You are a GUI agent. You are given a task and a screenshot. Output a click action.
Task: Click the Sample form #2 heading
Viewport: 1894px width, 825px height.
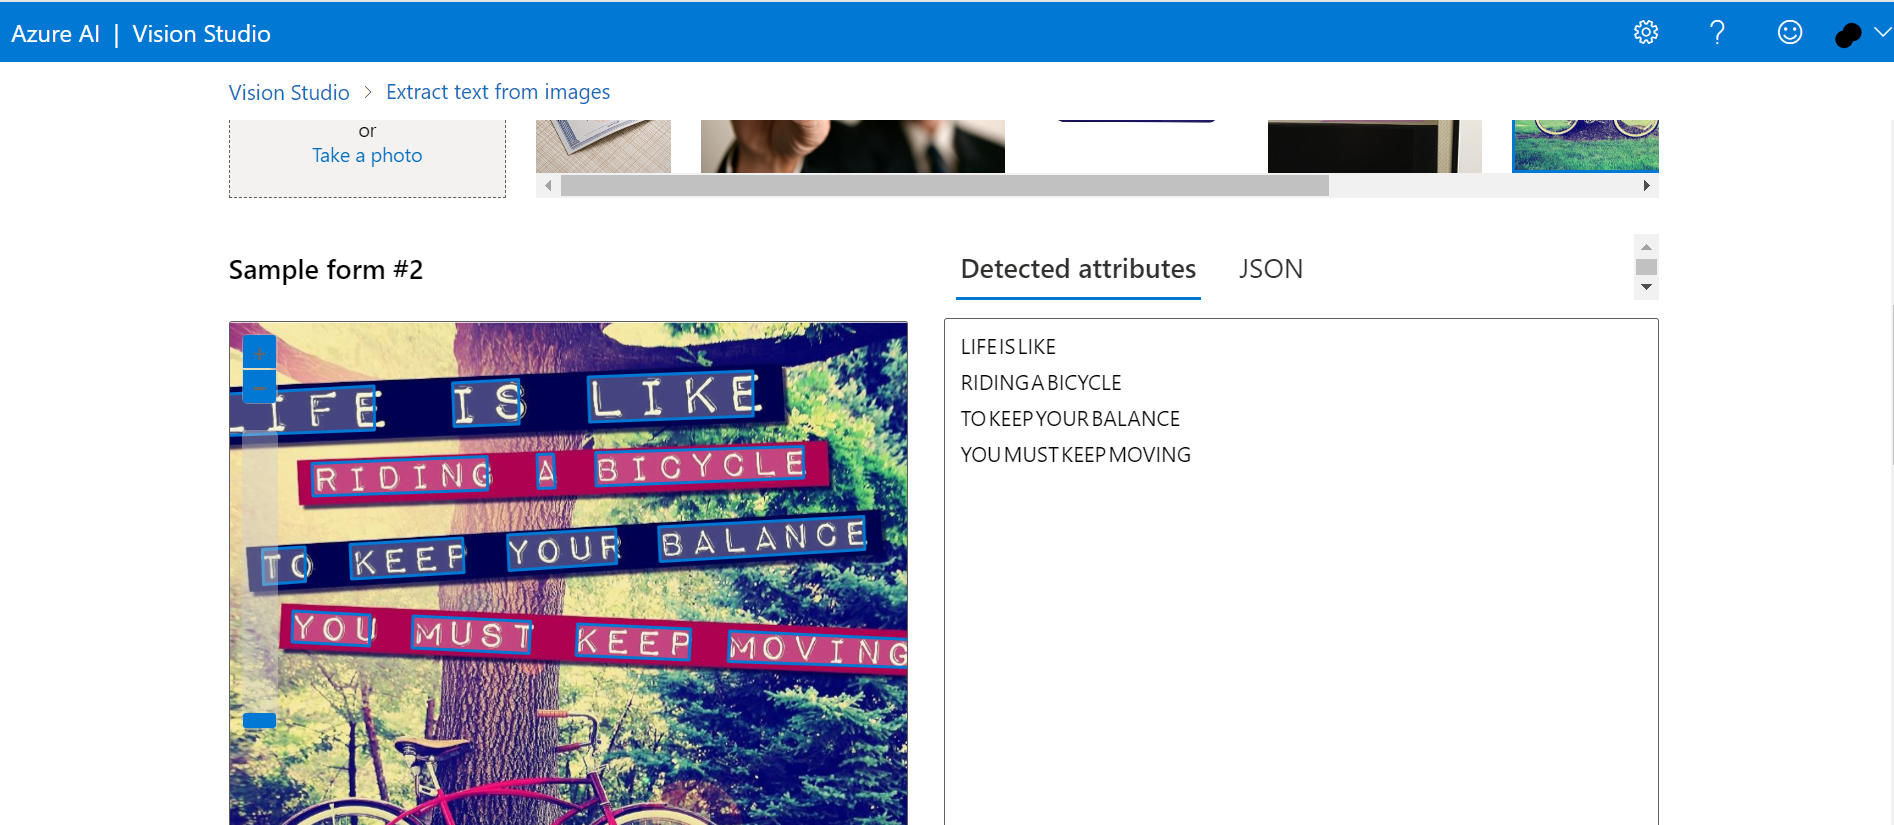click(326, 270)
